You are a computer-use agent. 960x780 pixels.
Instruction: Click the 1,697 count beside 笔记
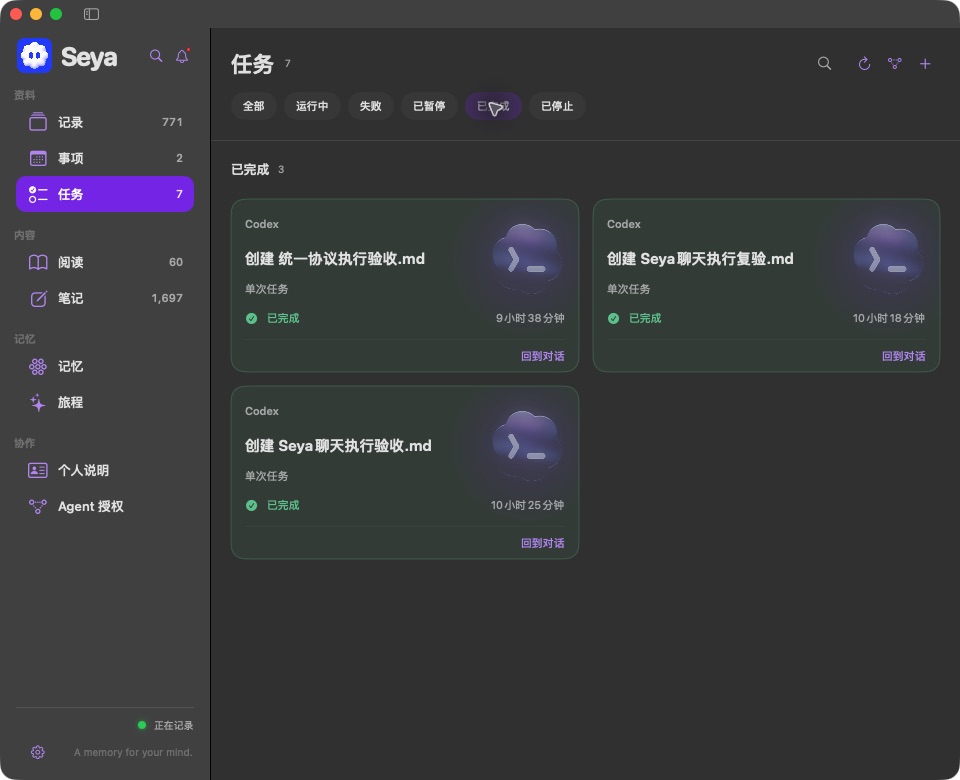(x=167, y=298)
